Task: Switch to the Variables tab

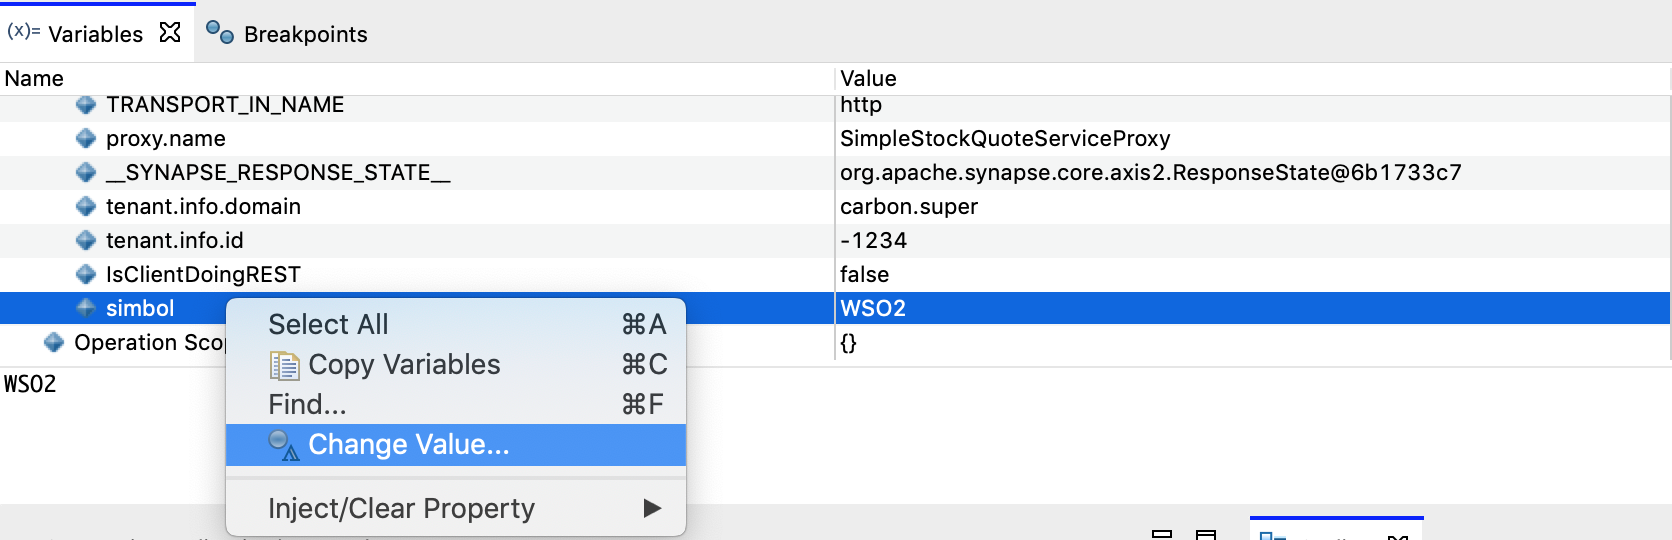Action: click(x=96, y=34)
